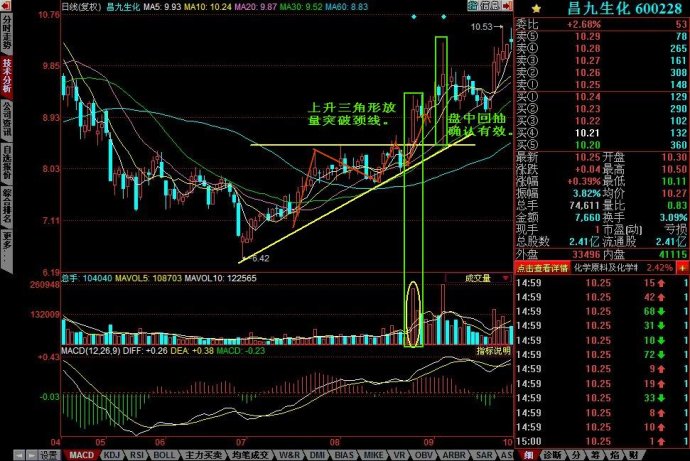Click the MA10: 10.24 value label
The image size is (690, 461).
pos(208,7)
